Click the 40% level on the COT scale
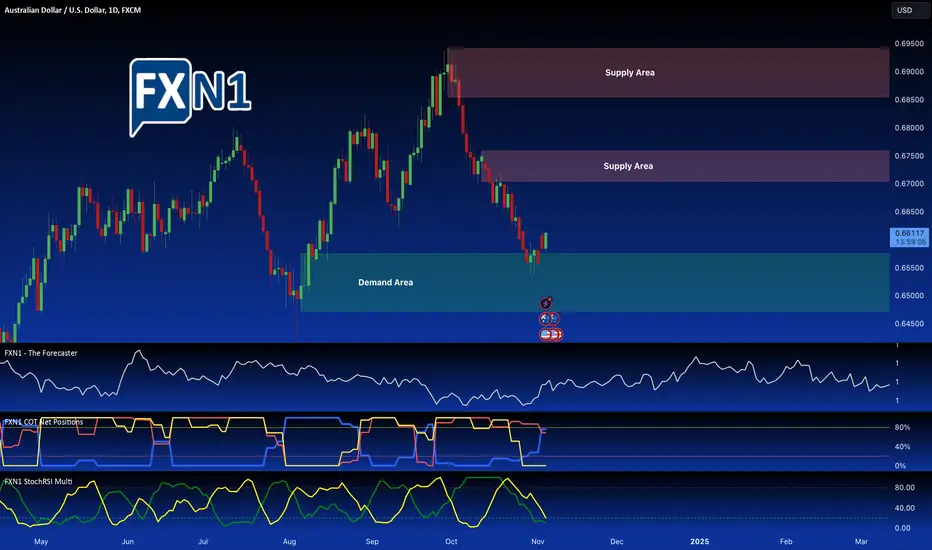The image size is (932, 550). click(x=902, y=447)
